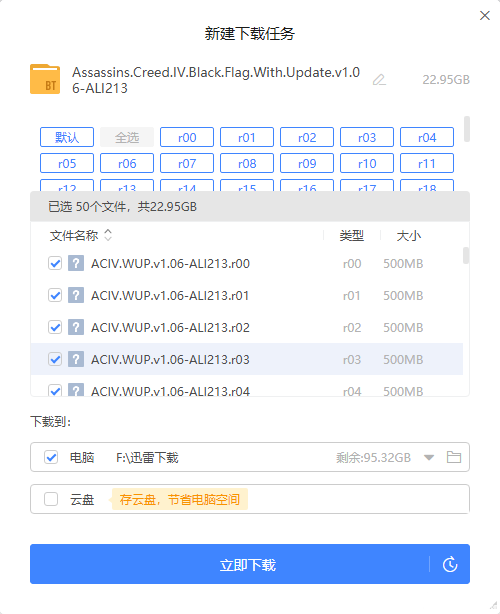Click the 类型 column header

352,235
